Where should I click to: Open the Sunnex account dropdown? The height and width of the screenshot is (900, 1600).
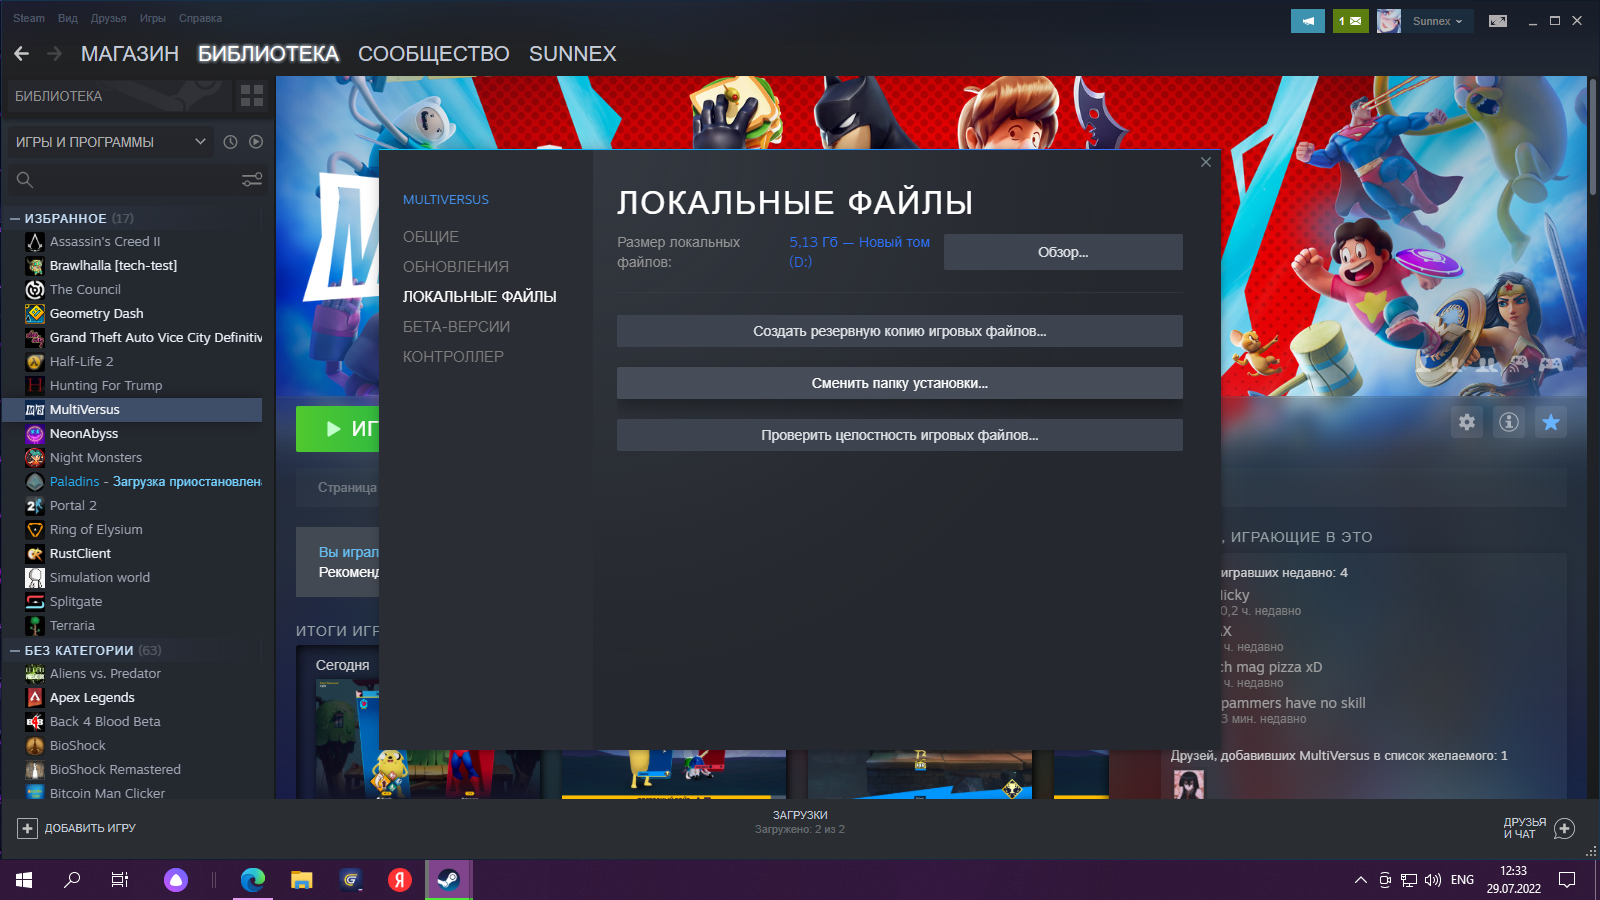click(1437, 21)
